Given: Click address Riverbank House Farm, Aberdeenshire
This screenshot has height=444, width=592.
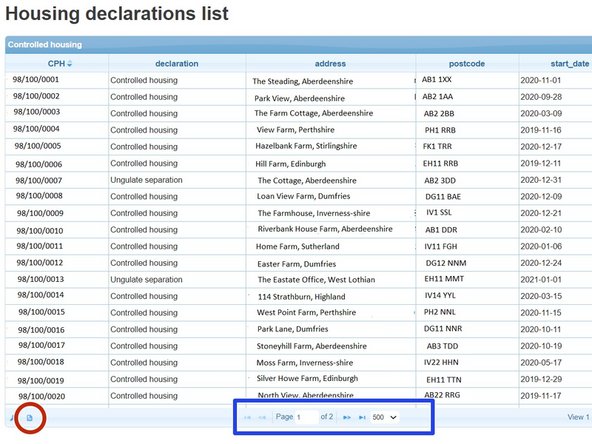Looking at the screenshot, I should [x=325, y=229].
